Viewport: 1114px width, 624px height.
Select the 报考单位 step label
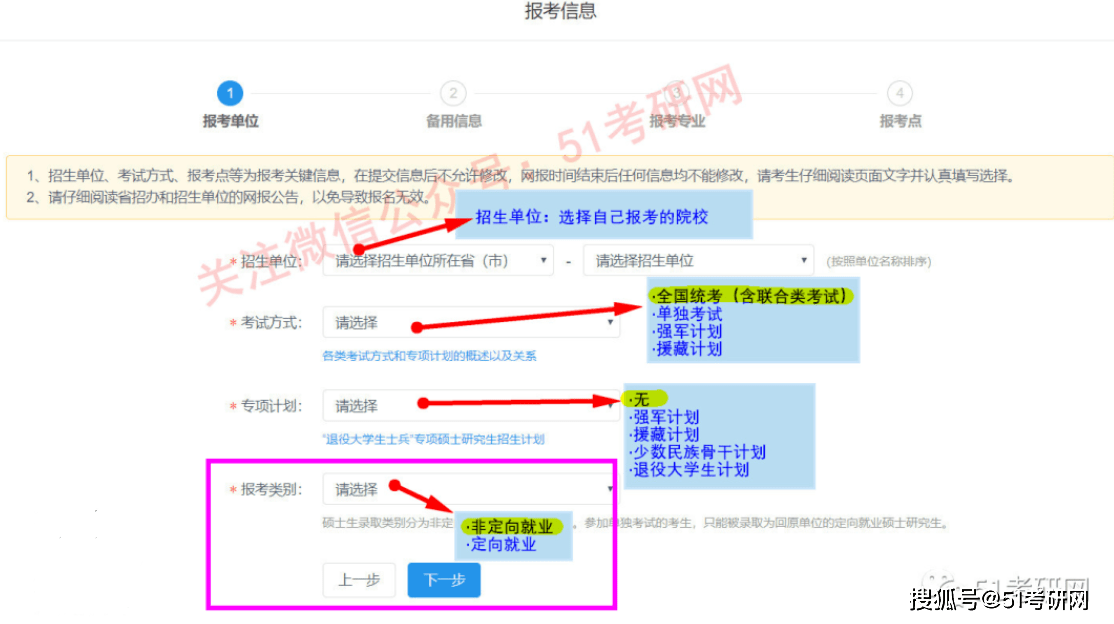(x=230, y=122)
